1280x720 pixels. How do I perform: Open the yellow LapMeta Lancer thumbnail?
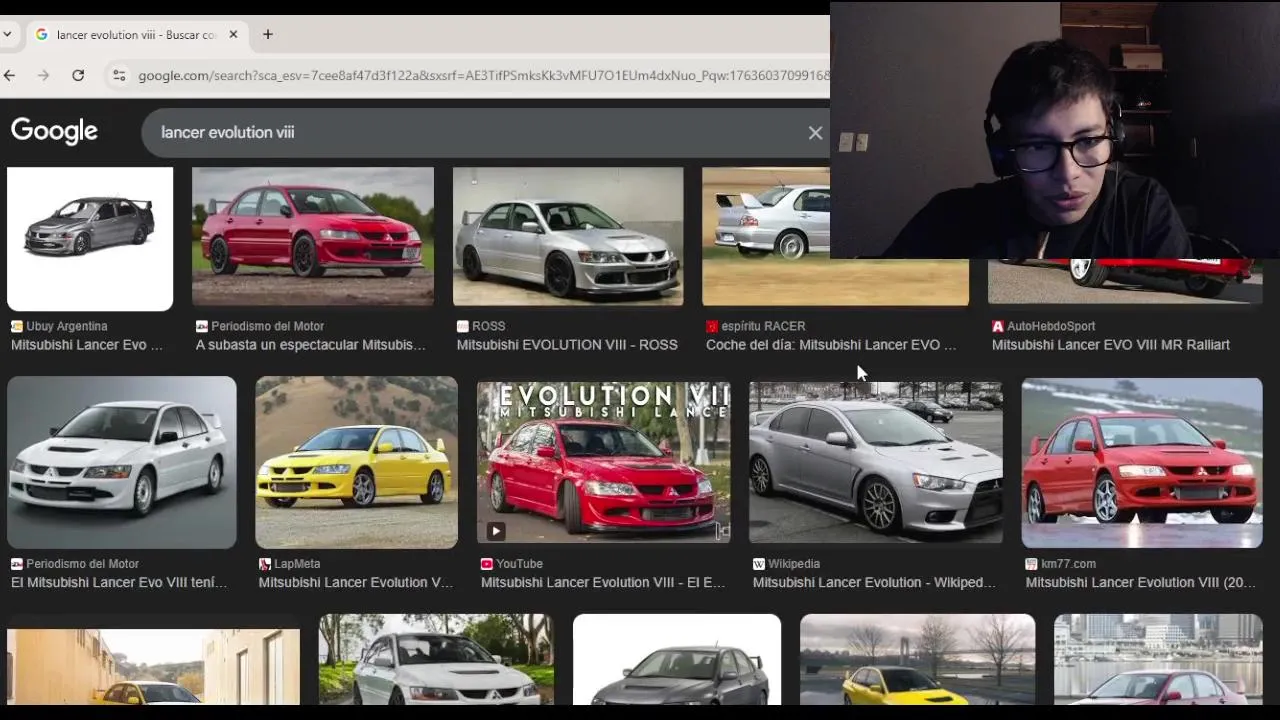pos(356,462)
